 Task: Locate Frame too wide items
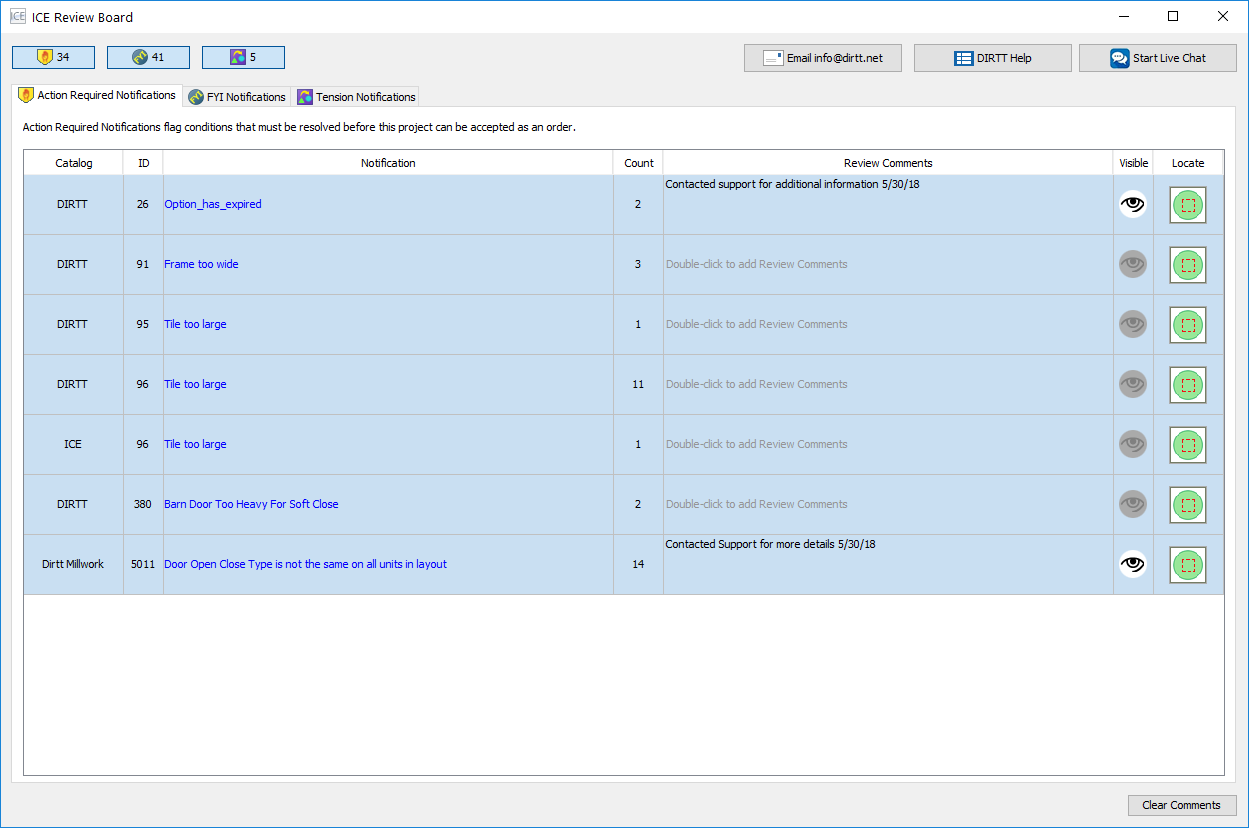1188,265
